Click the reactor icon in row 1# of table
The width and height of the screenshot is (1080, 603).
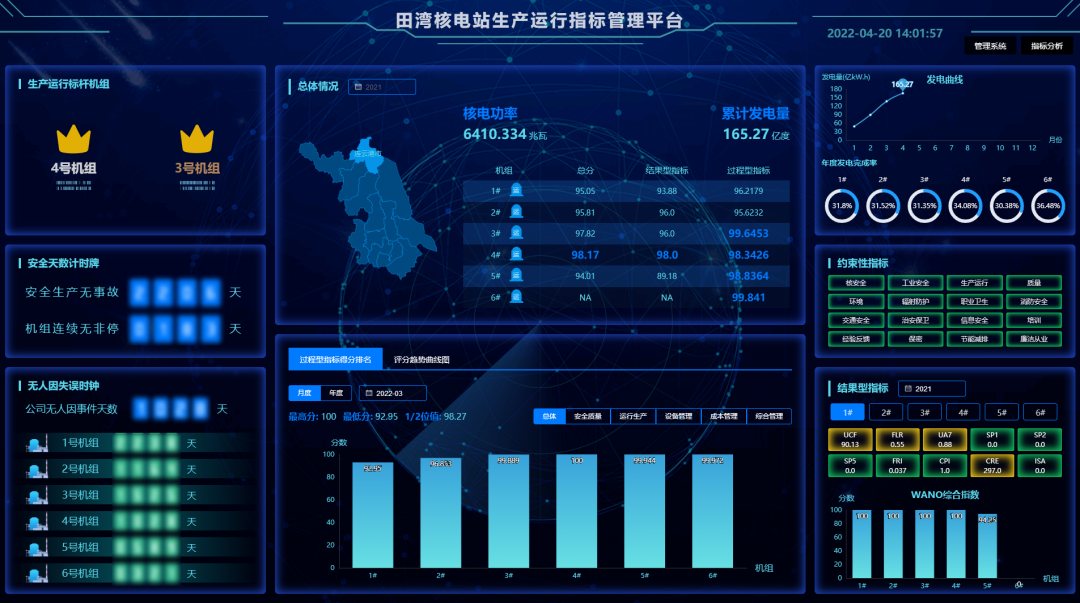pyautogui.click(x=516, y=190)
